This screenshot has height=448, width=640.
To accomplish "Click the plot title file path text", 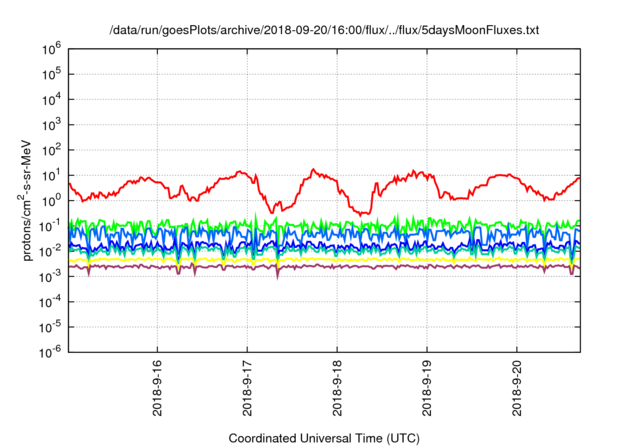I will [x=324, y=30].
